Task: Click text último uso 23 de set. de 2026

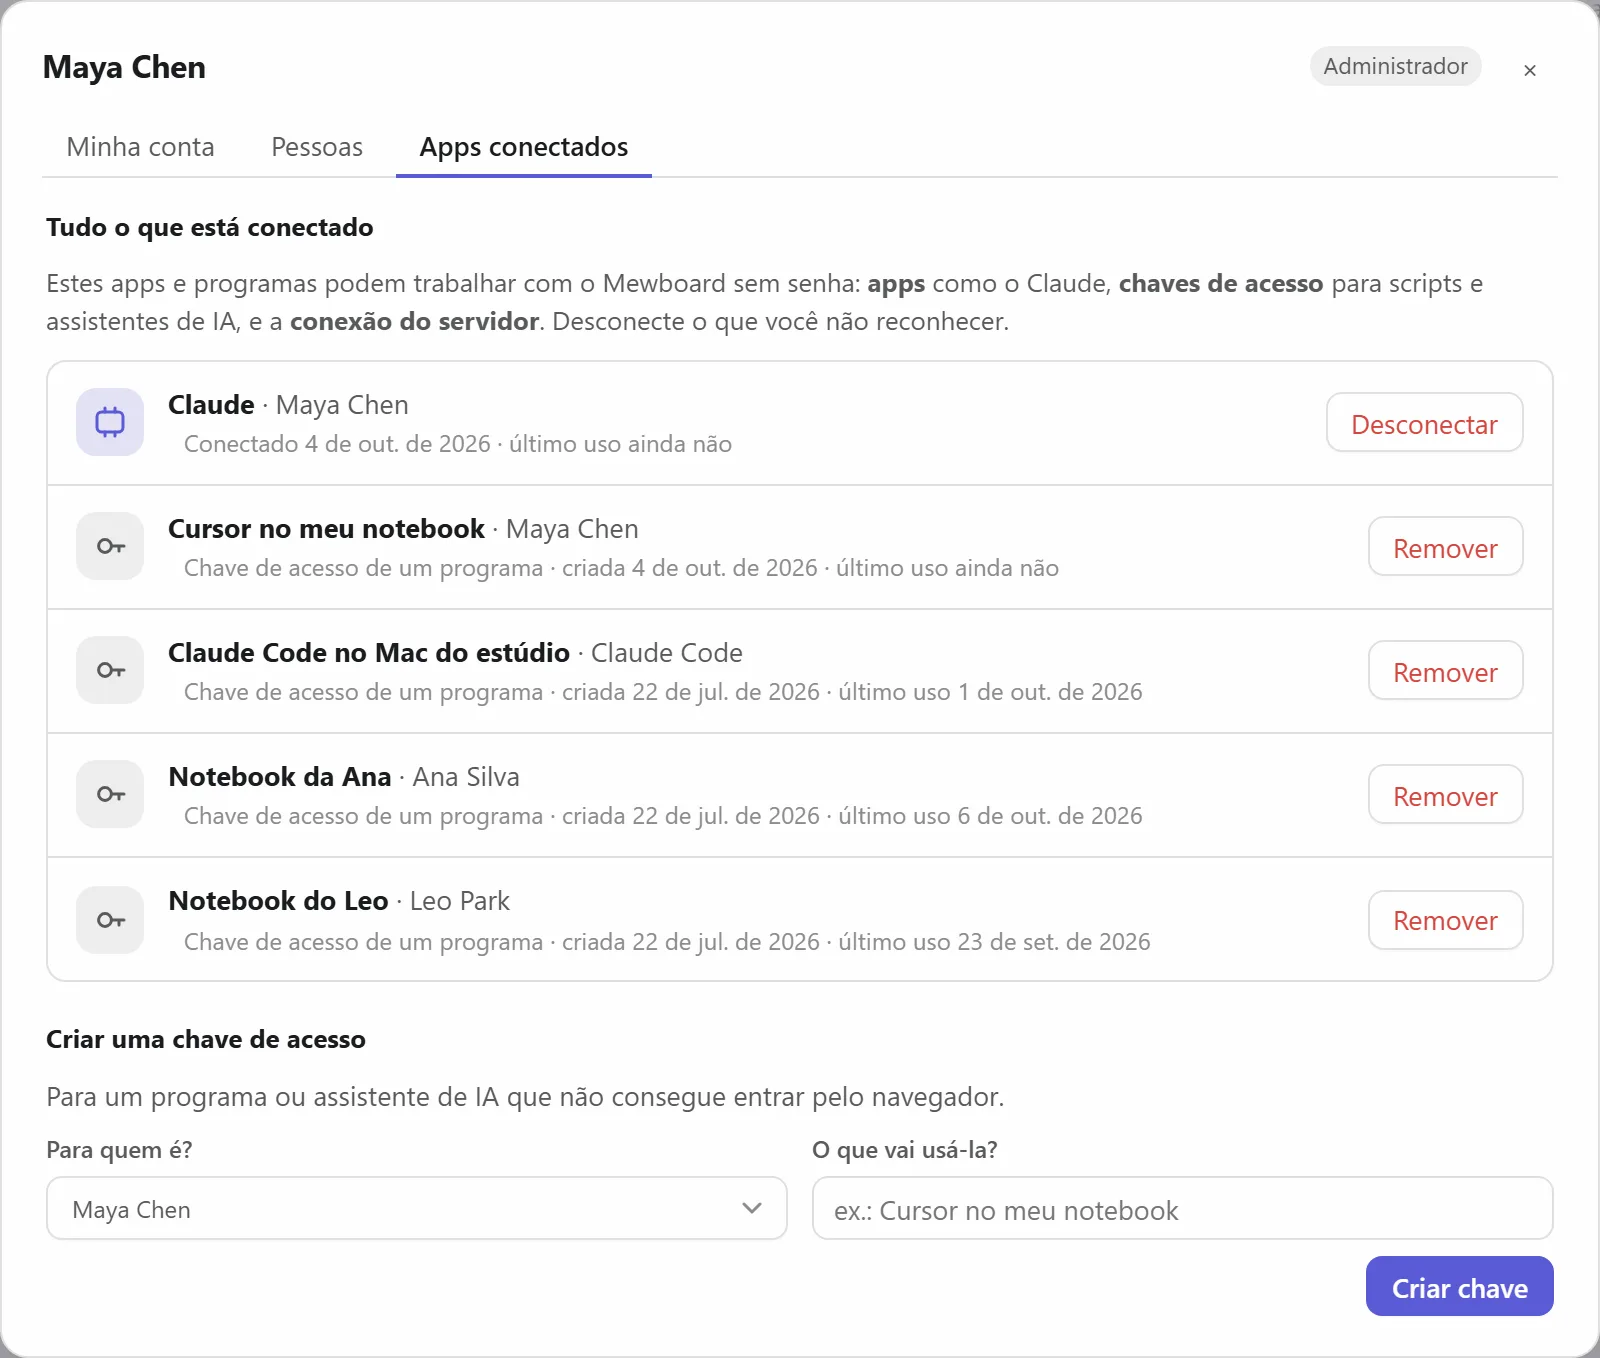Action: point(994,942)
